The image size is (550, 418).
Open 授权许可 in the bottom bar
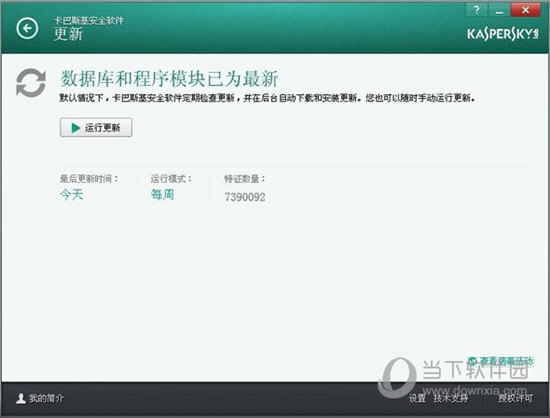point(515,398)
